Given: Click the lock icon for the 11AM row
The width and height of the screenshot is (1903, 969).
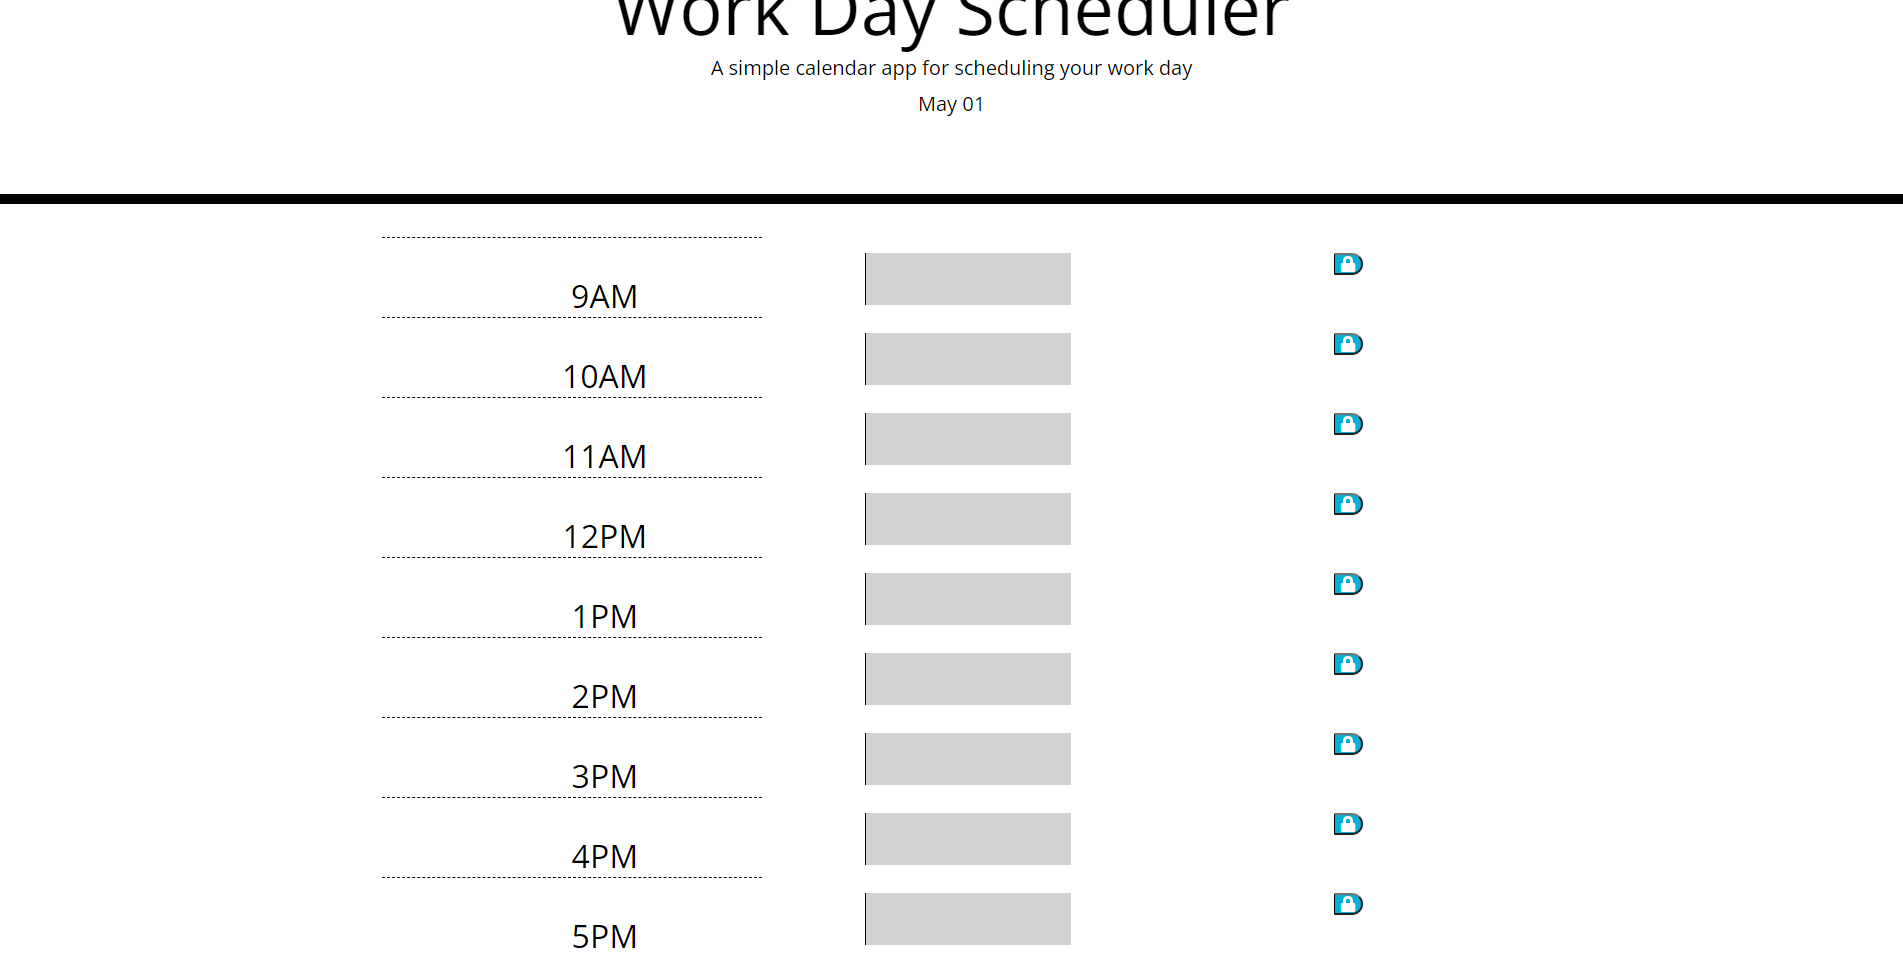Looking at the screenshot, I should pyautogui.click(x=1347, y=424).
